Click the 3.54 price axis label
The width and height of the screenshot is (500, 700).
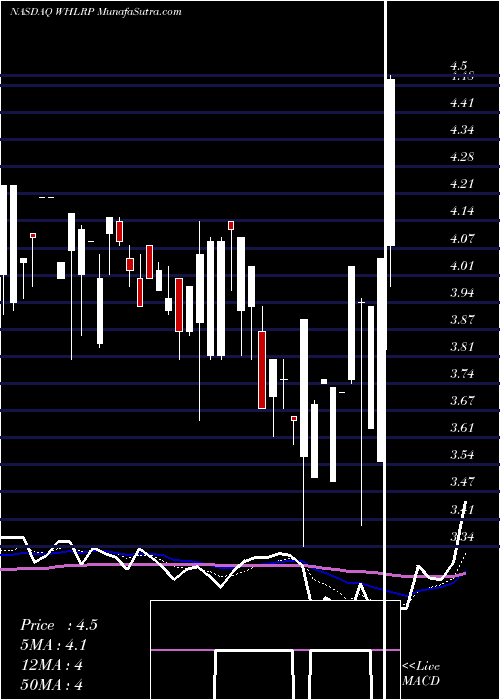462,455
